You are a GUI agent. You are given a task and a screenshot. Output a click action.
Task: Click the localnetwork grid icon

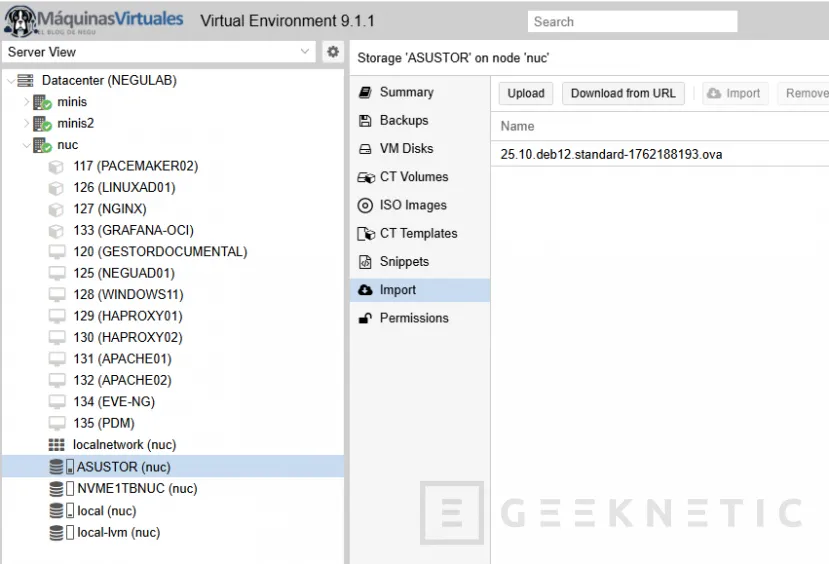point(57,445)
